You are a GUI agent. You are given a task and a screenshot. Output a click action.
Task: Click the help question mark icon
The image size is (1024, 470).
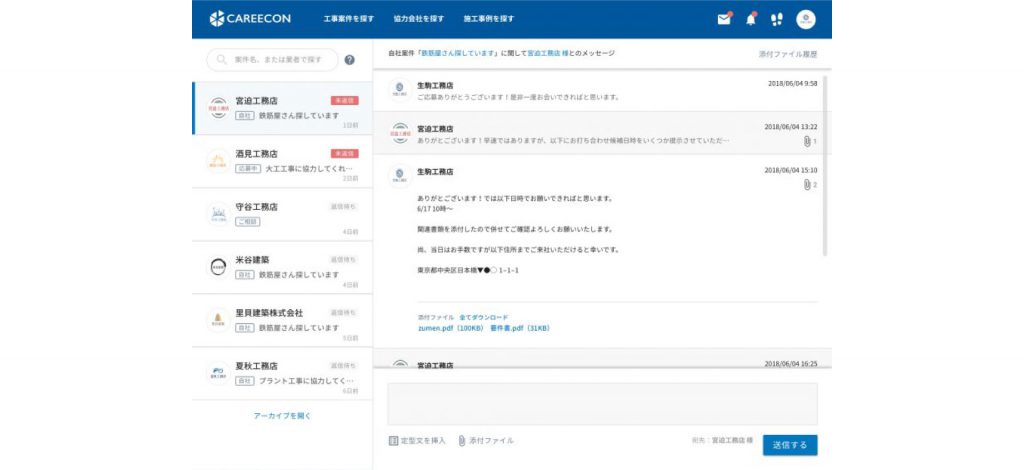click(349, 59)
